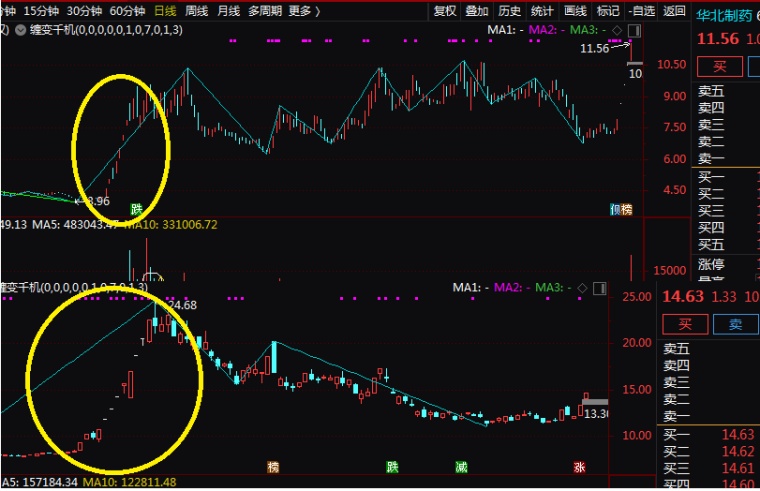Click the 11.56 quote price in upper panel
Image resolution: width=760 pixels, height=491 pixels.
[718, 39]
